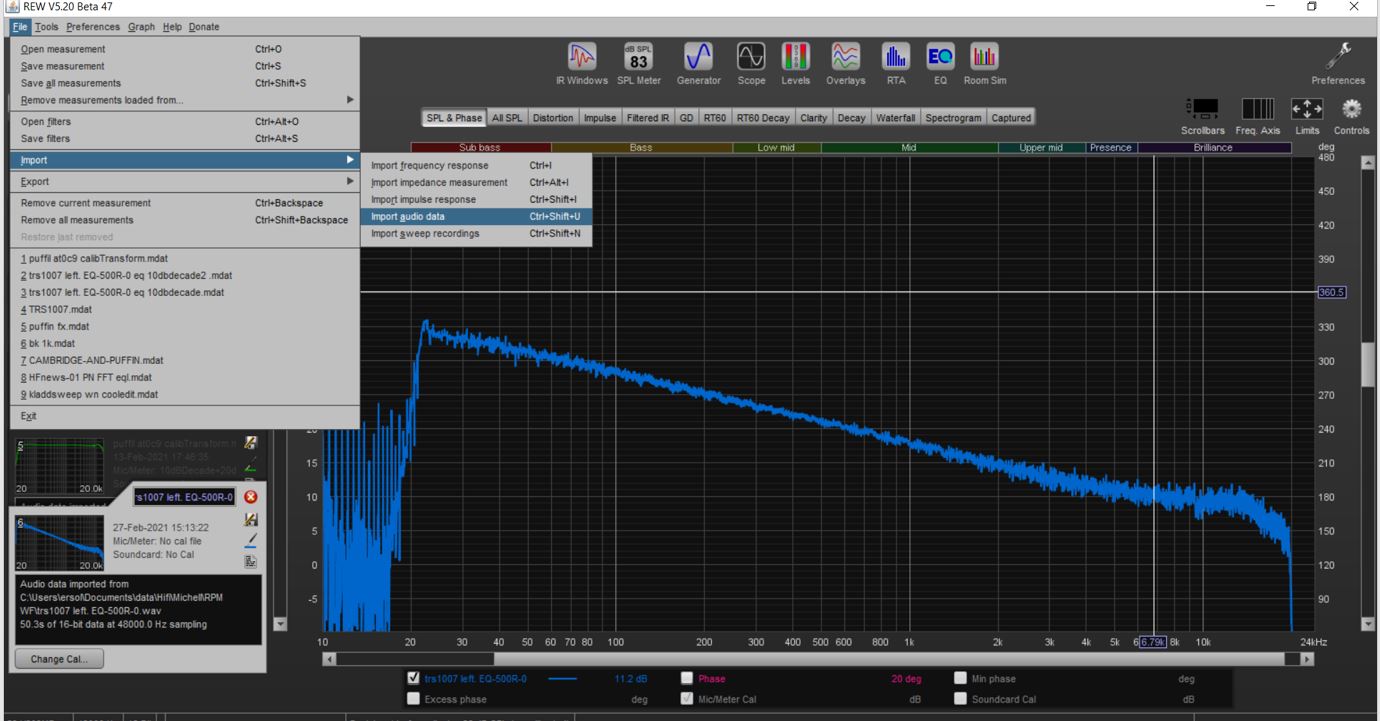Toggle the Soundcard Cal checkbox
The image size is (1380, 721).
[x=961, y=699]
